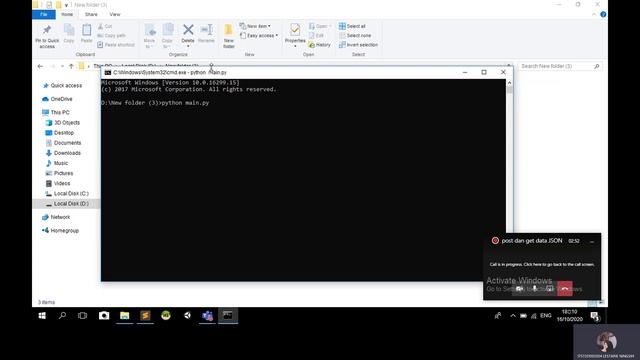Switch to the View ribbon tab

pos(115,14)
